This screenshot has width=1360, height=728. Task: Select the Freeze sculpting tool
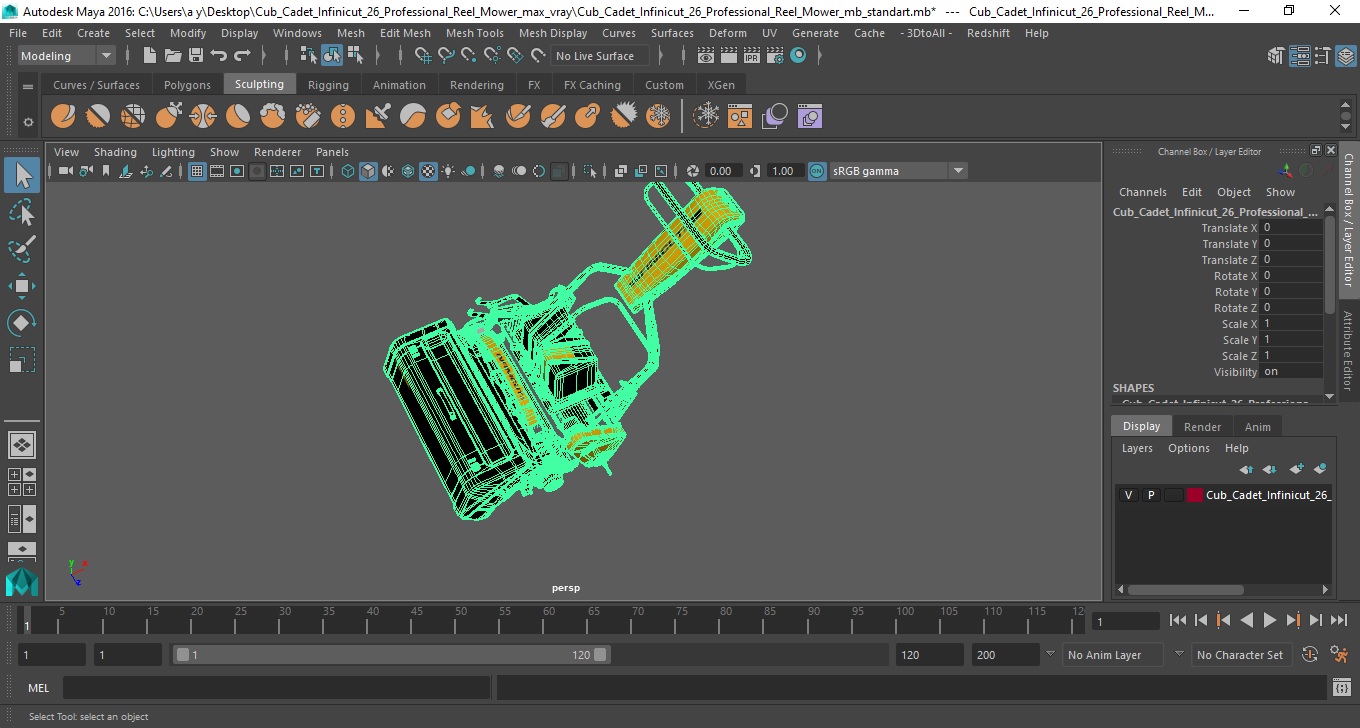pyautogui.click(x=658, y=117)
